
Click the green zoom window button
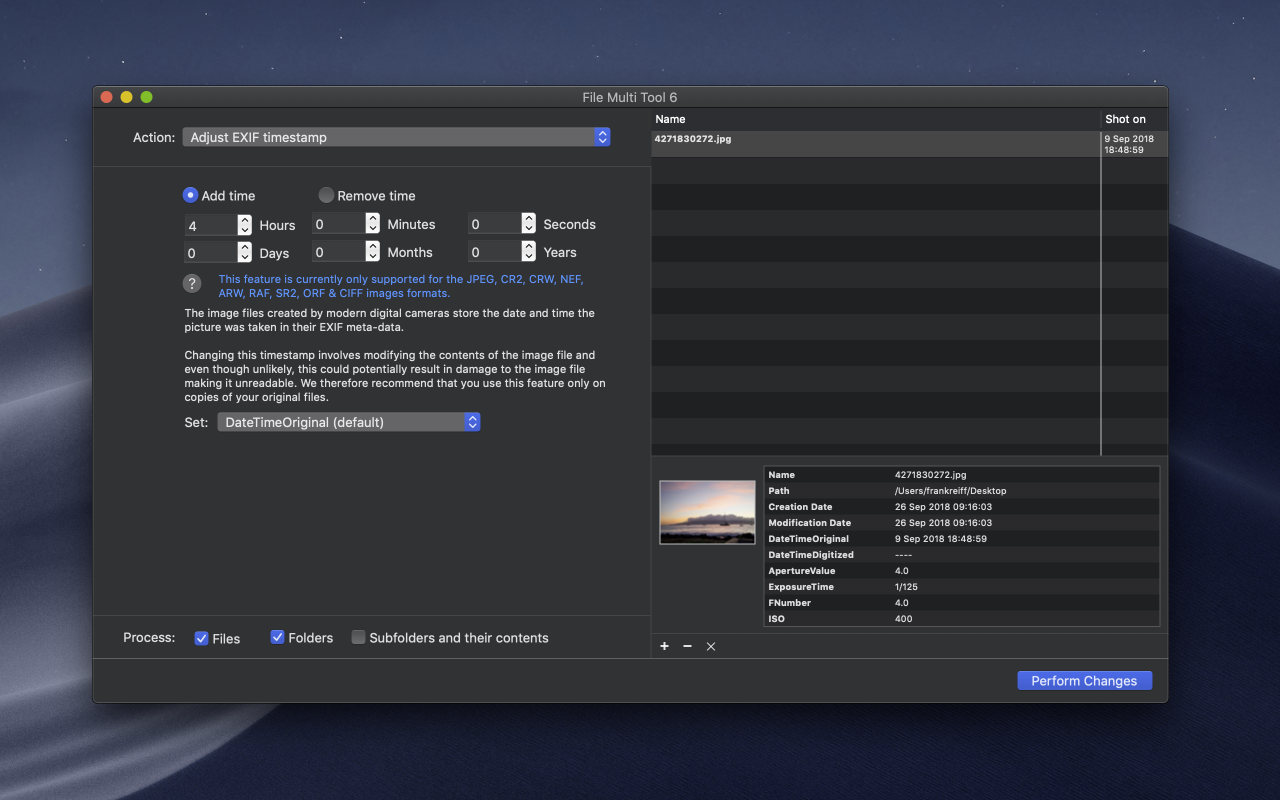click(147, 97)
